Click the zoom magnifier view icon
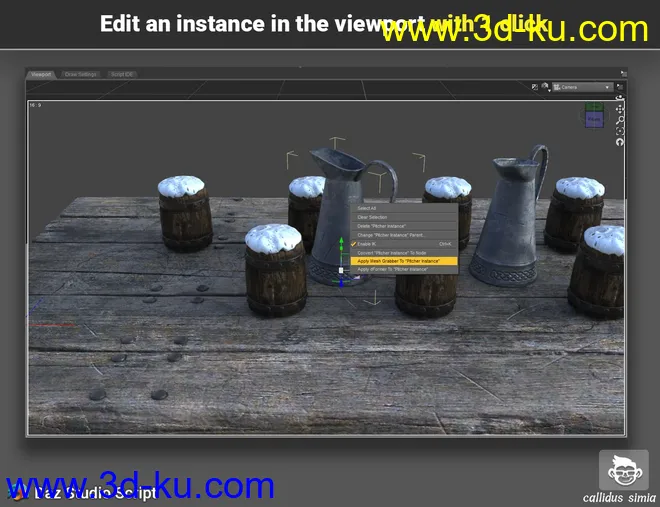 [620, 120]
